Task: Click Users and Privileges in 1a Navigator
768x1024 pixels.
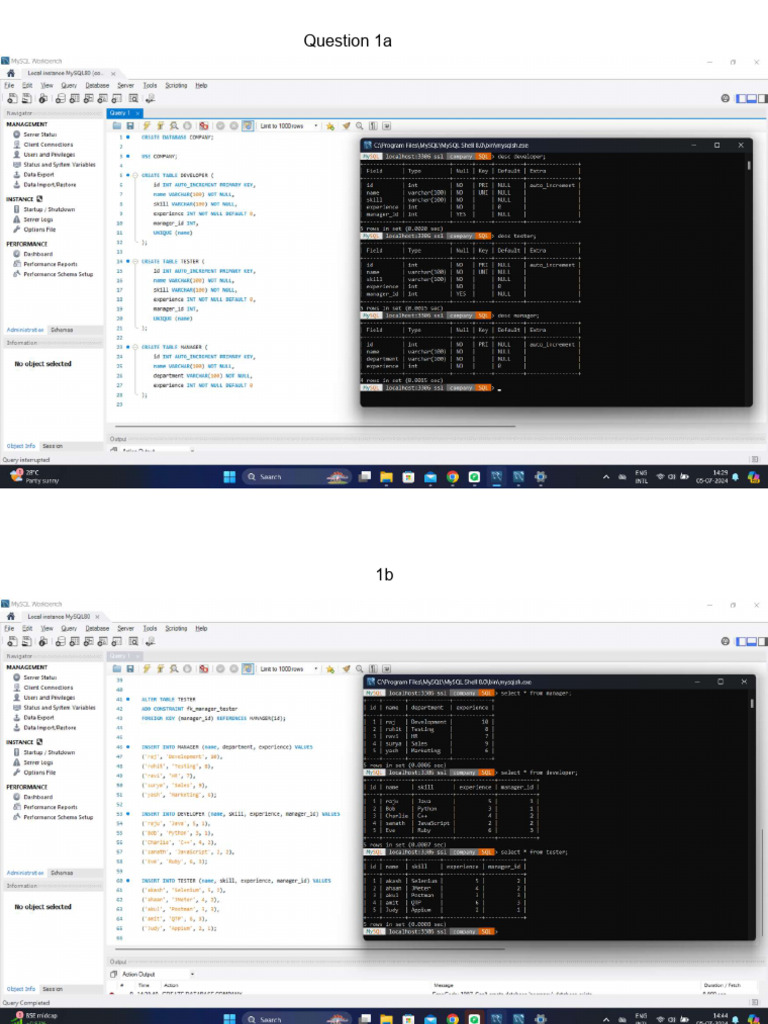Action: coord(49,155)
